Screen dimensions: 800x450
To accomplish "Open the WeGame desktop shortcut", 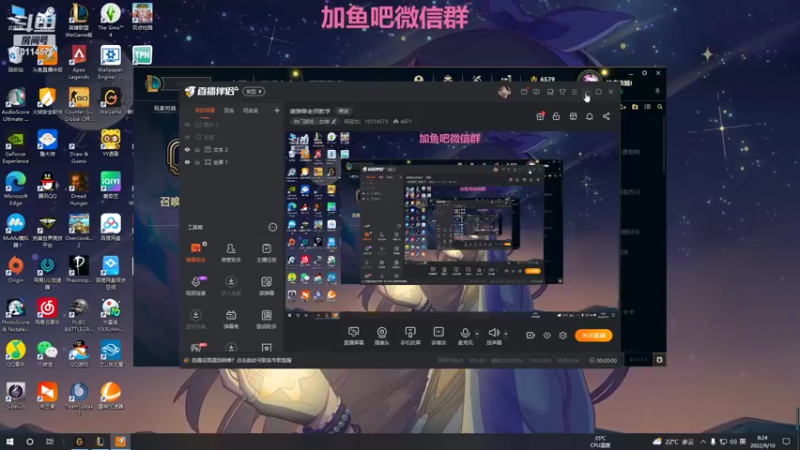I will (x=110, y=101).
